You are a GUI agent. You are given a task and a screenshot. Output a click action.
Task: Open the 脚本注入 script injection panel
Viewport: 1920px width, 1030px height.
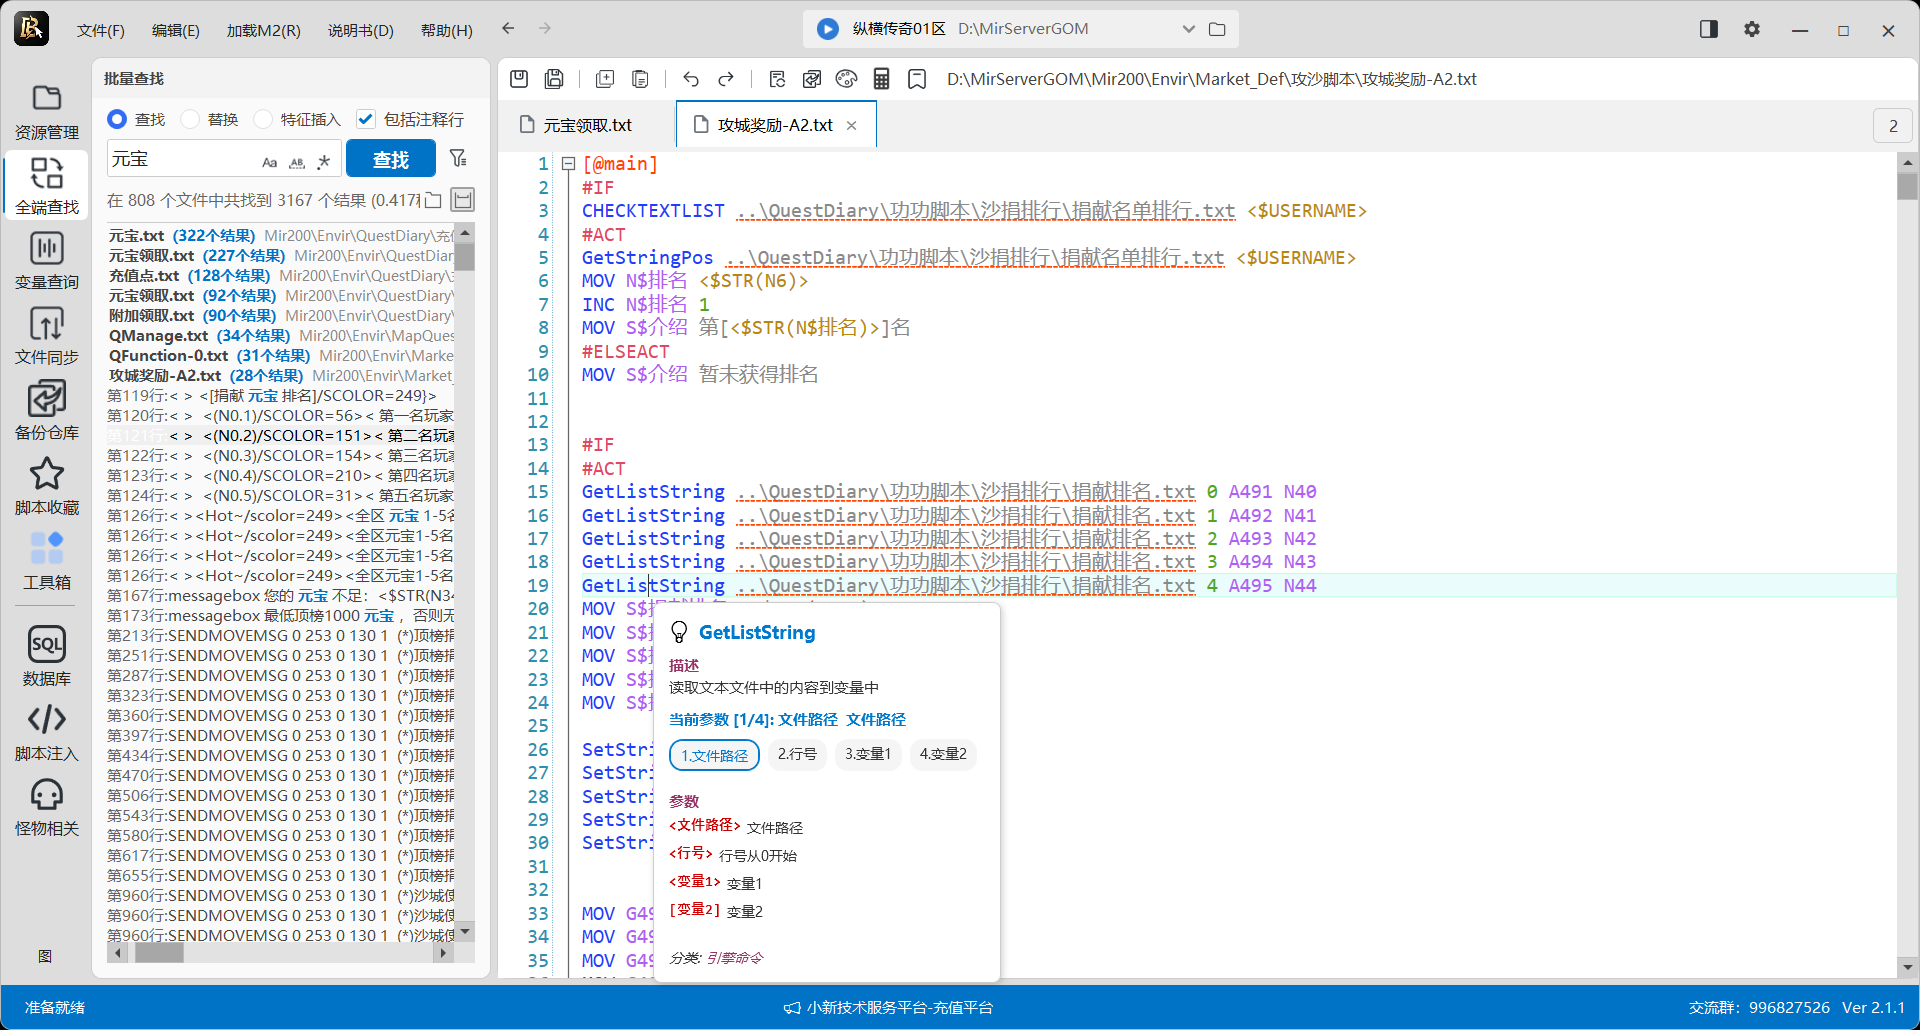[x=46, y=733]
